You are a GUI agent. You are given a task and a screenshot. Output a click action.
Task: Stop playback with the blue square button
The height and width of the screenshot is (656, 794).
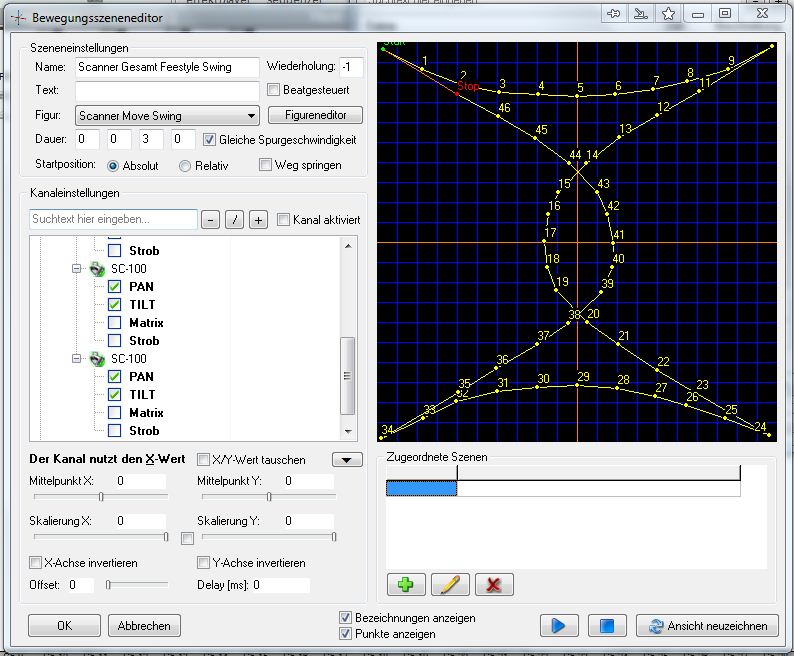[607, 625]
